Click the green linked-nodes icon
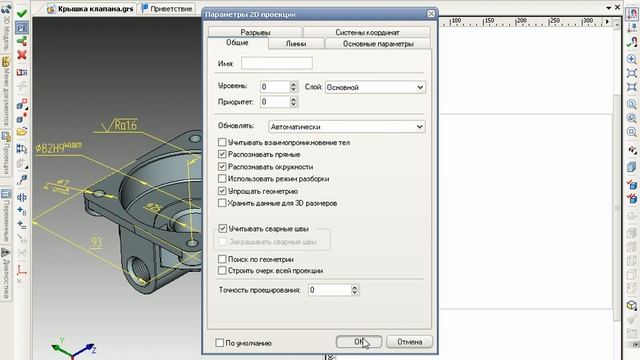 coord(22,41)
